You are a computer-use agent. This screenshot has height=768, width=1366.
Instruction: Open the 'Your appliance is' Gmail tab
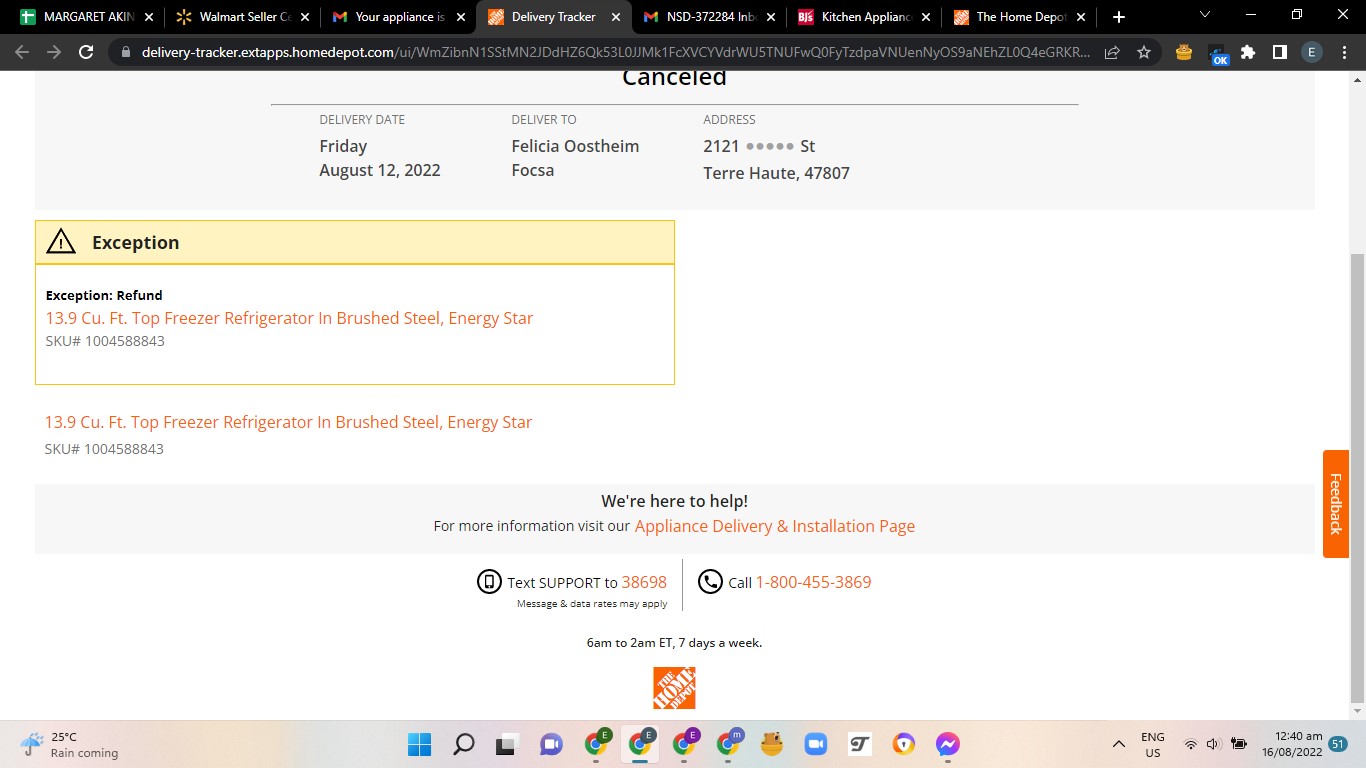397,17
